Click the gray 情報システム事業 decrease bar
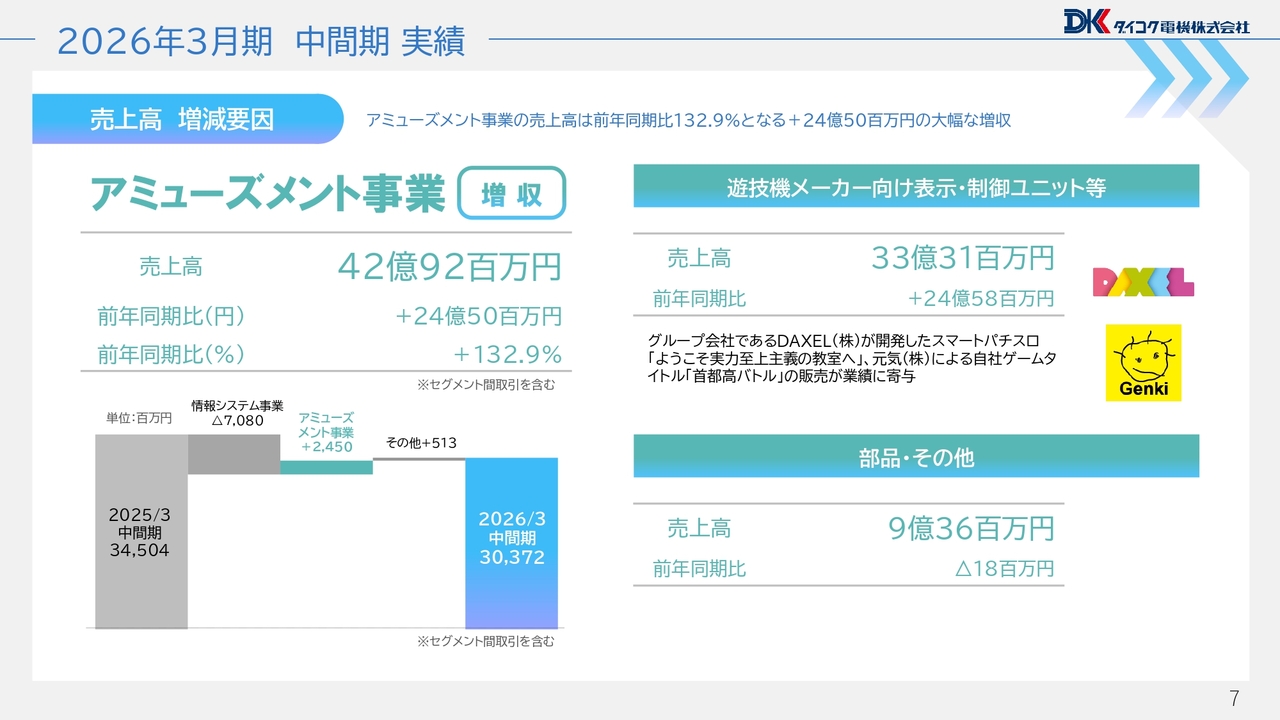The width and height of the screenshot is (1280, 720). pyautogui.click(x=234, y=455)
